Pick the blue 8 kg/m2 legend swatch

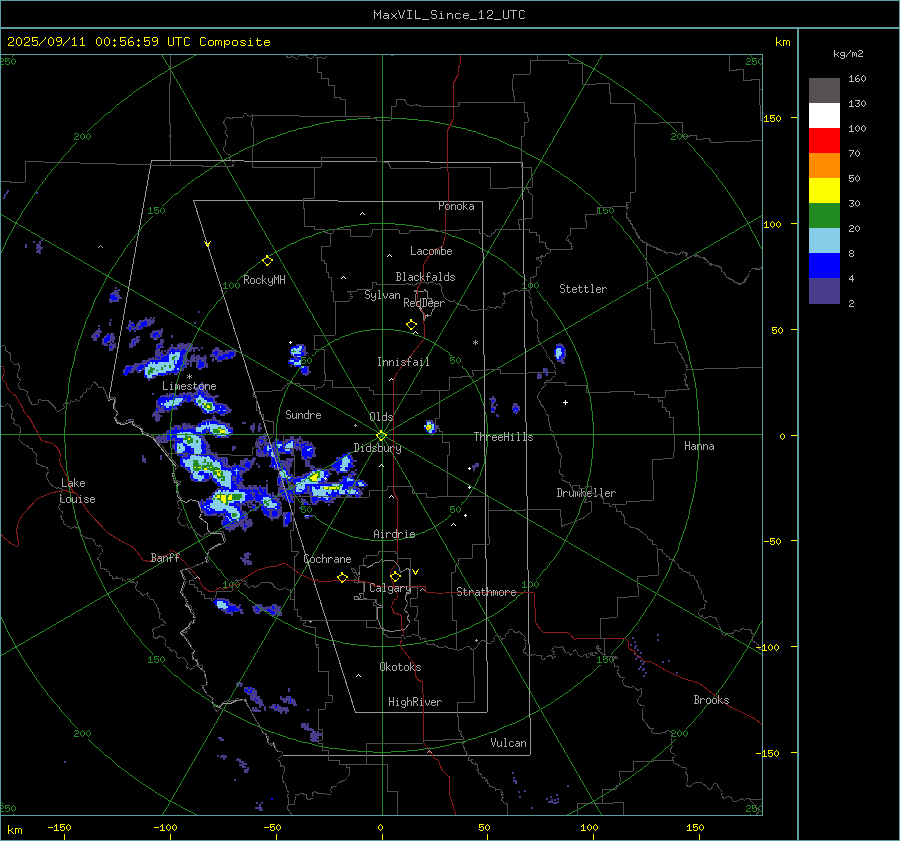coord(824,265)
